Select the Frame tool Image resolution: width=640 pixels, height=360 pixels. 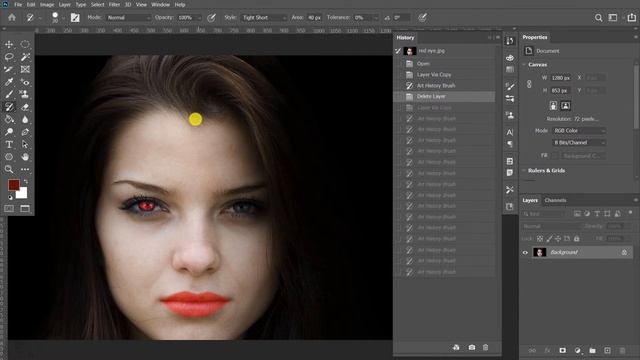pyautogui.click(x=25, y=69)
